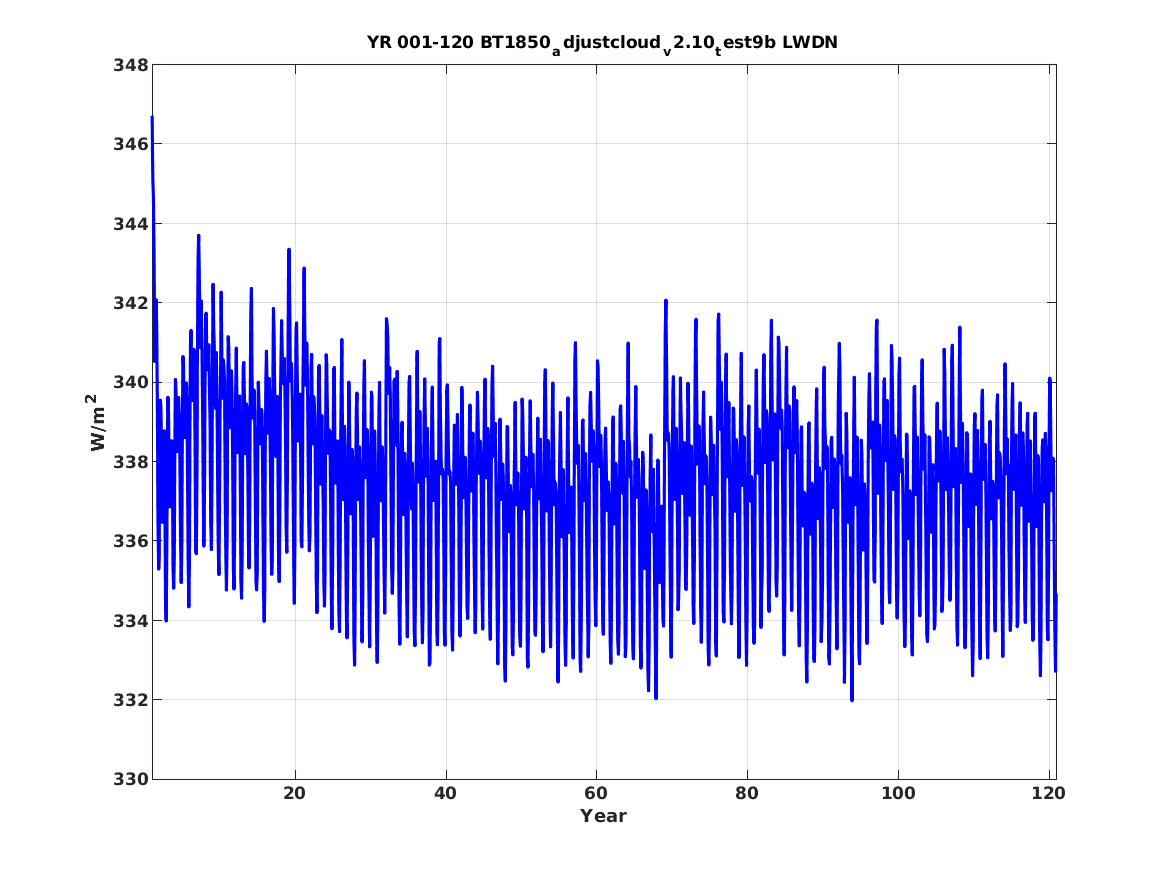Click the x-axis tick label 80
The height and width of the screenshot is (875, 1167).
[x=747, y=794]
